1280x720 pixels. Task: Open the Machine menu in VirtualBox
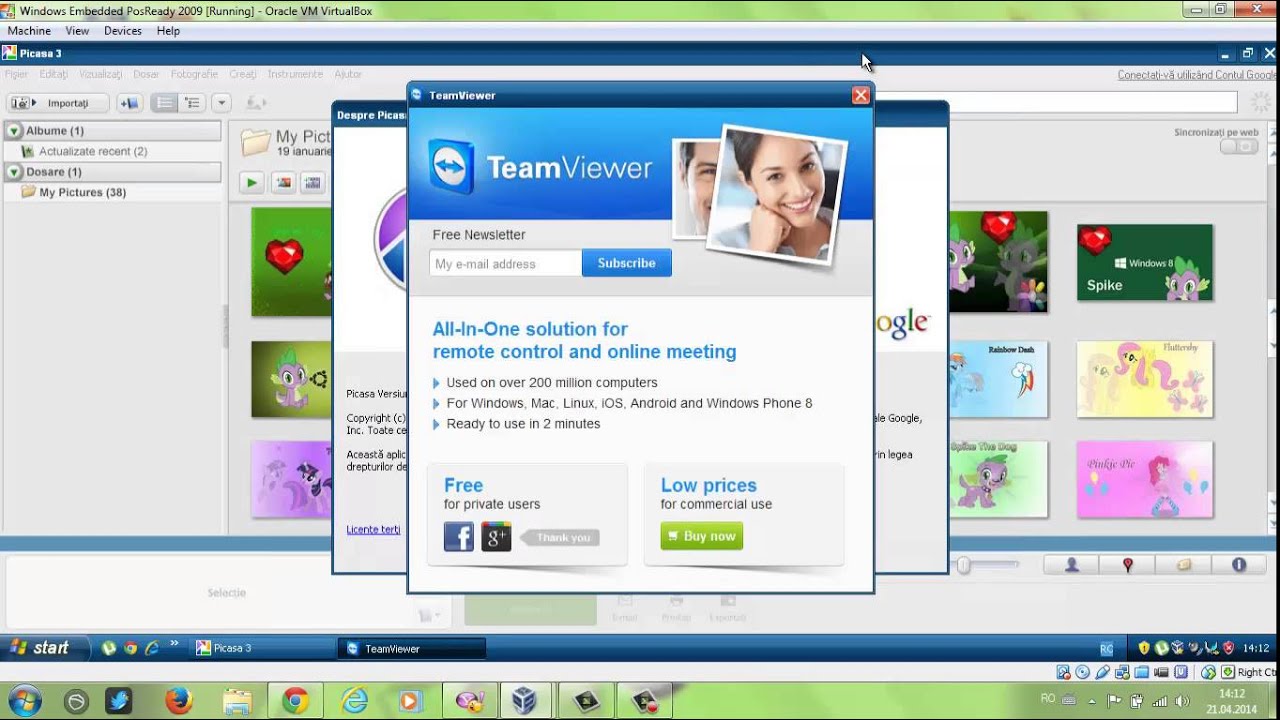coord(29,31)
